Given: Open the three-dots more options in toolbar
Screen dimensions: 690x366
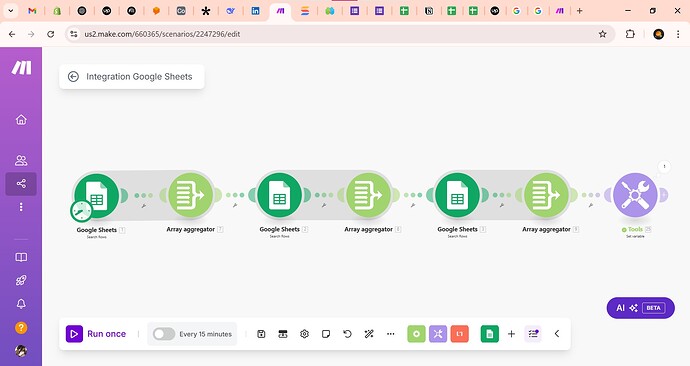Looking at the screenshot, I should 390,334.
